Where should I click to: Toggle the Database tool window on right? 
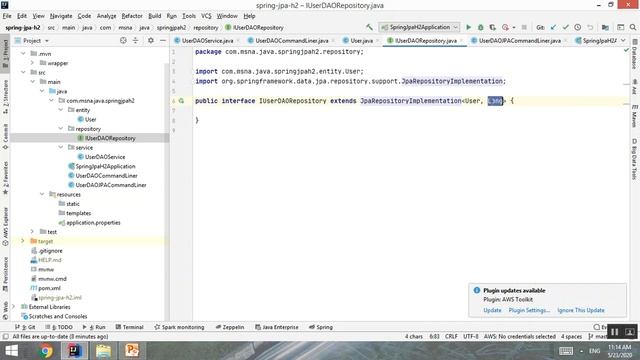point(635,54)
